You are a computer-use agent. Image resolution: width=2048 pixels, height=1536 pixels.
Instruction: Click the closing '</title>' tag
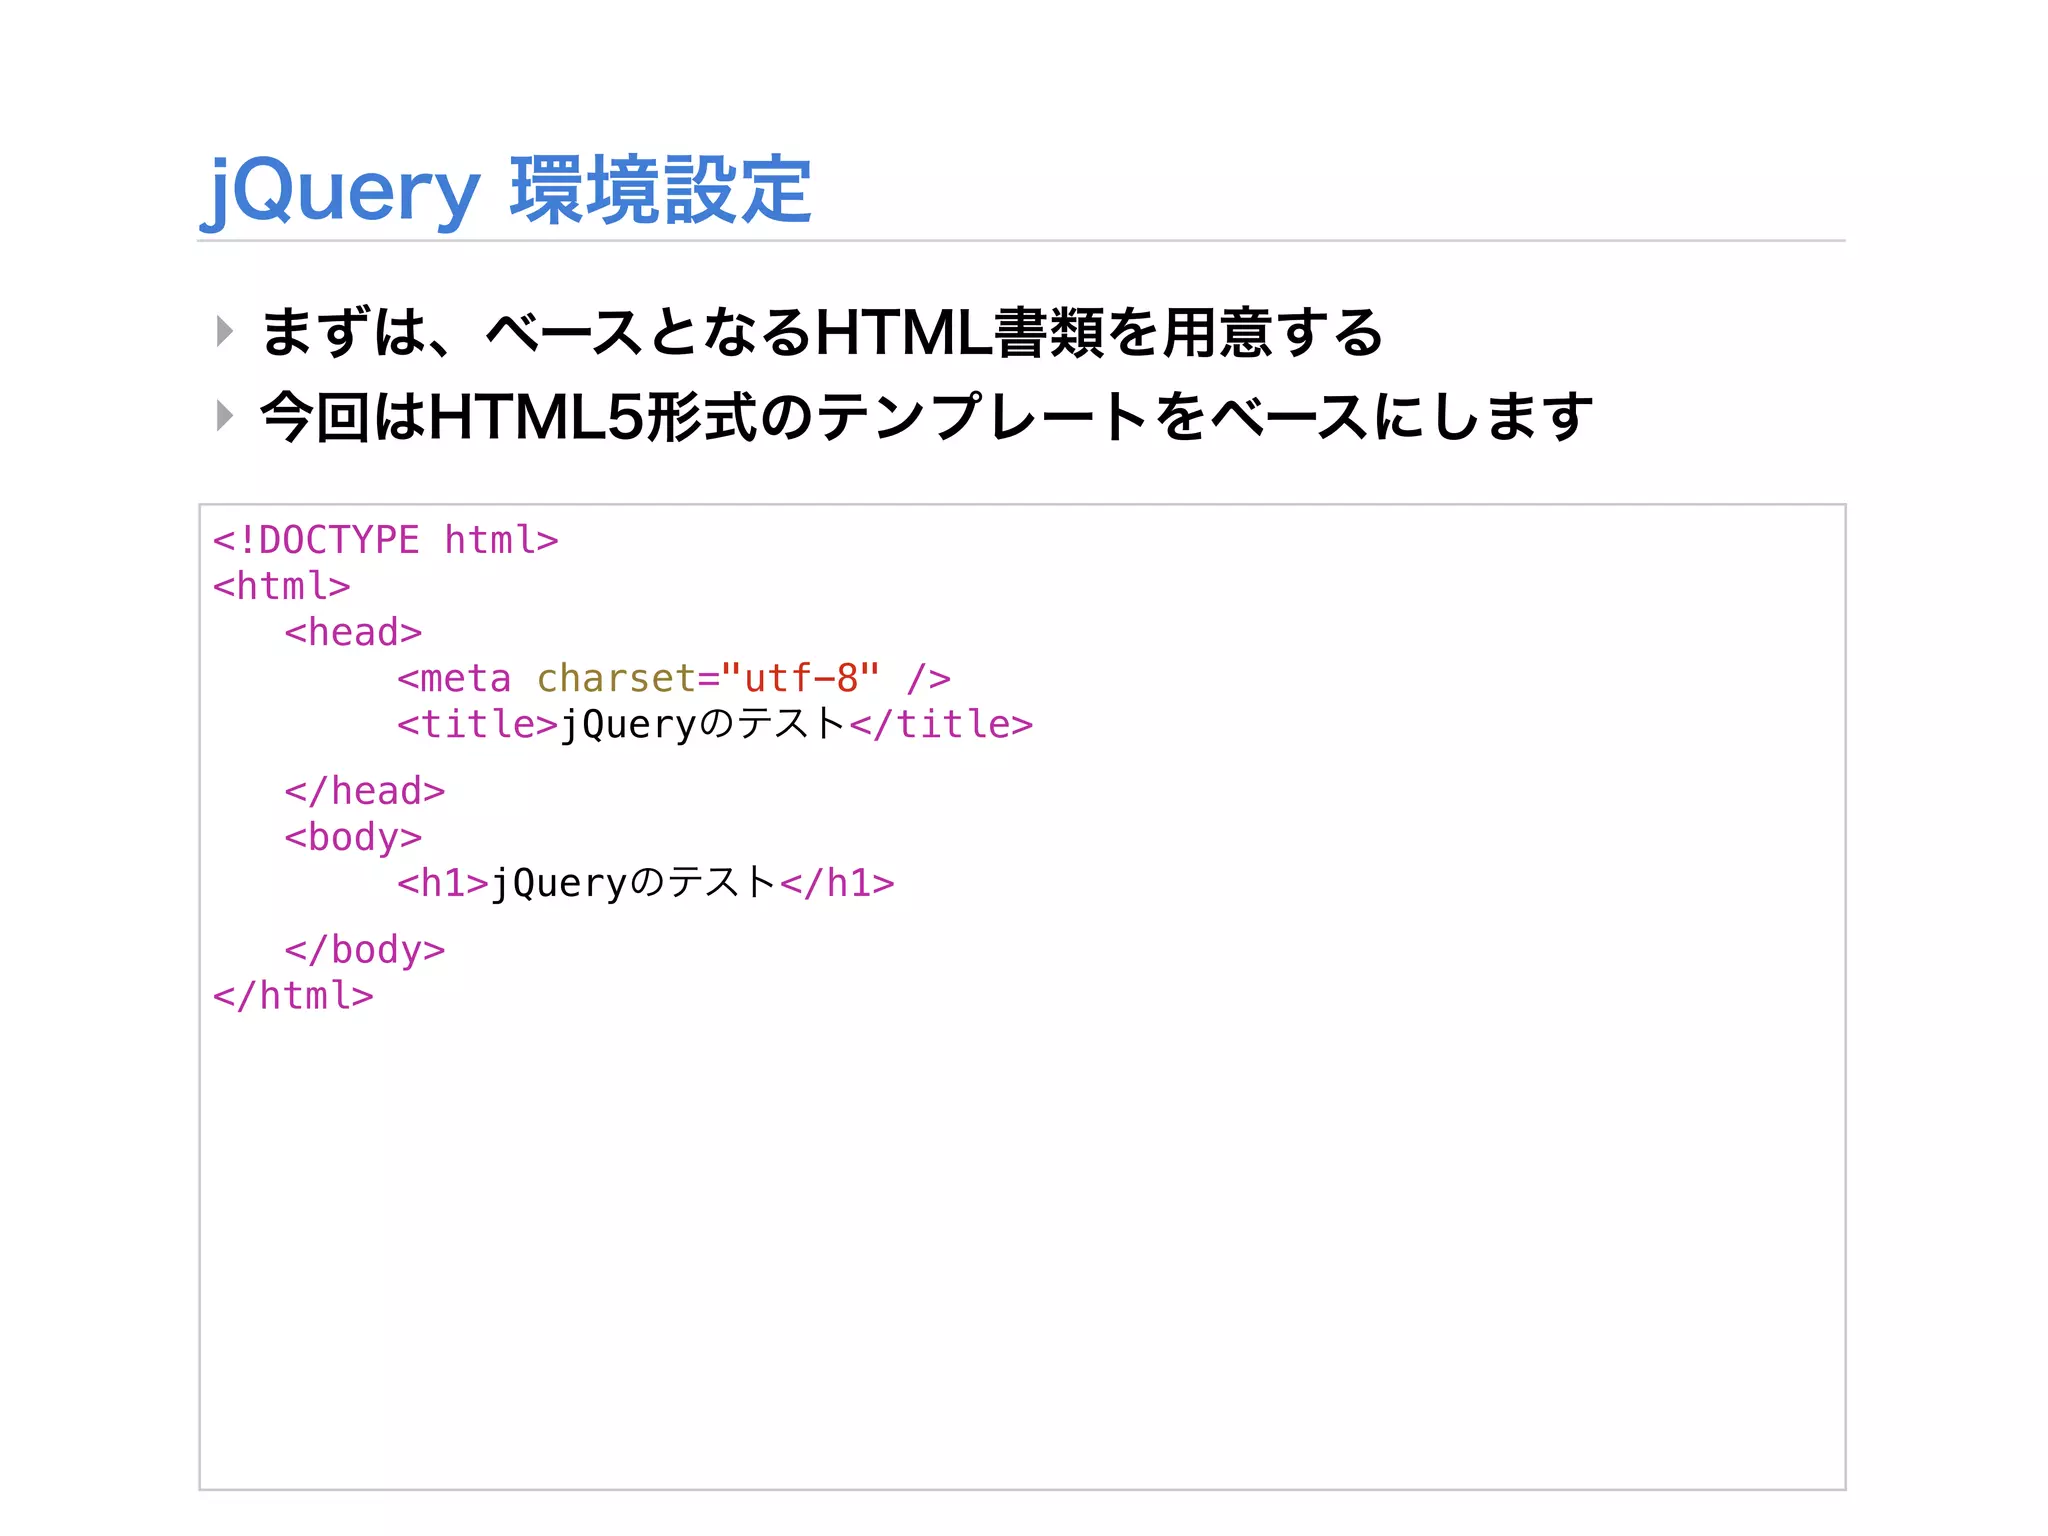pos(941,725)
